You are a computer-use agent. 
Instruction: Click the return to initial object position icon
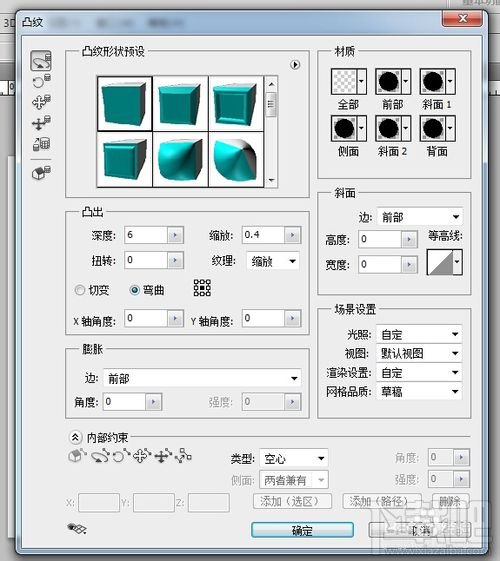pos(41,173)
